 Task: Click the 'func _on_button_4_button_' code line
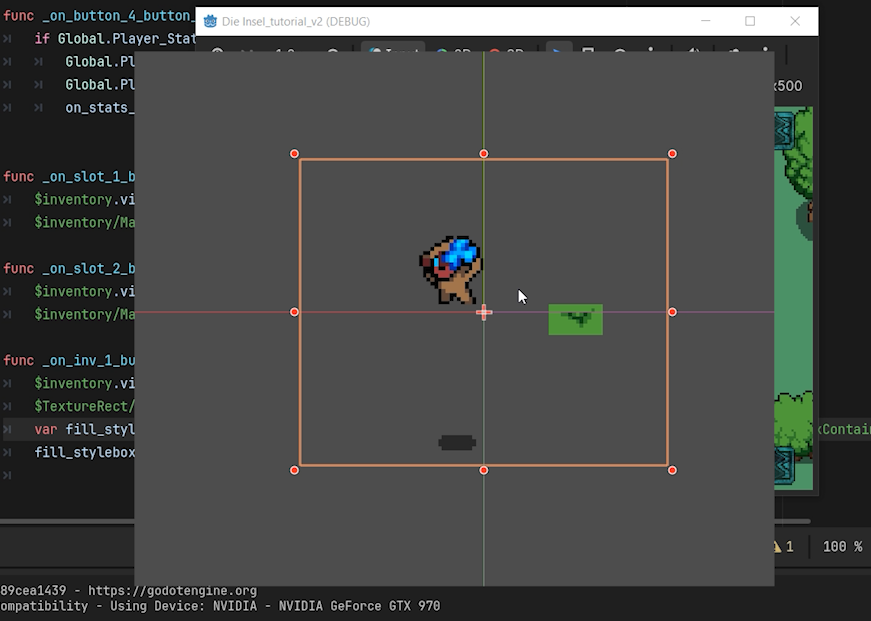pyautogui.click(x=98, y=16)
